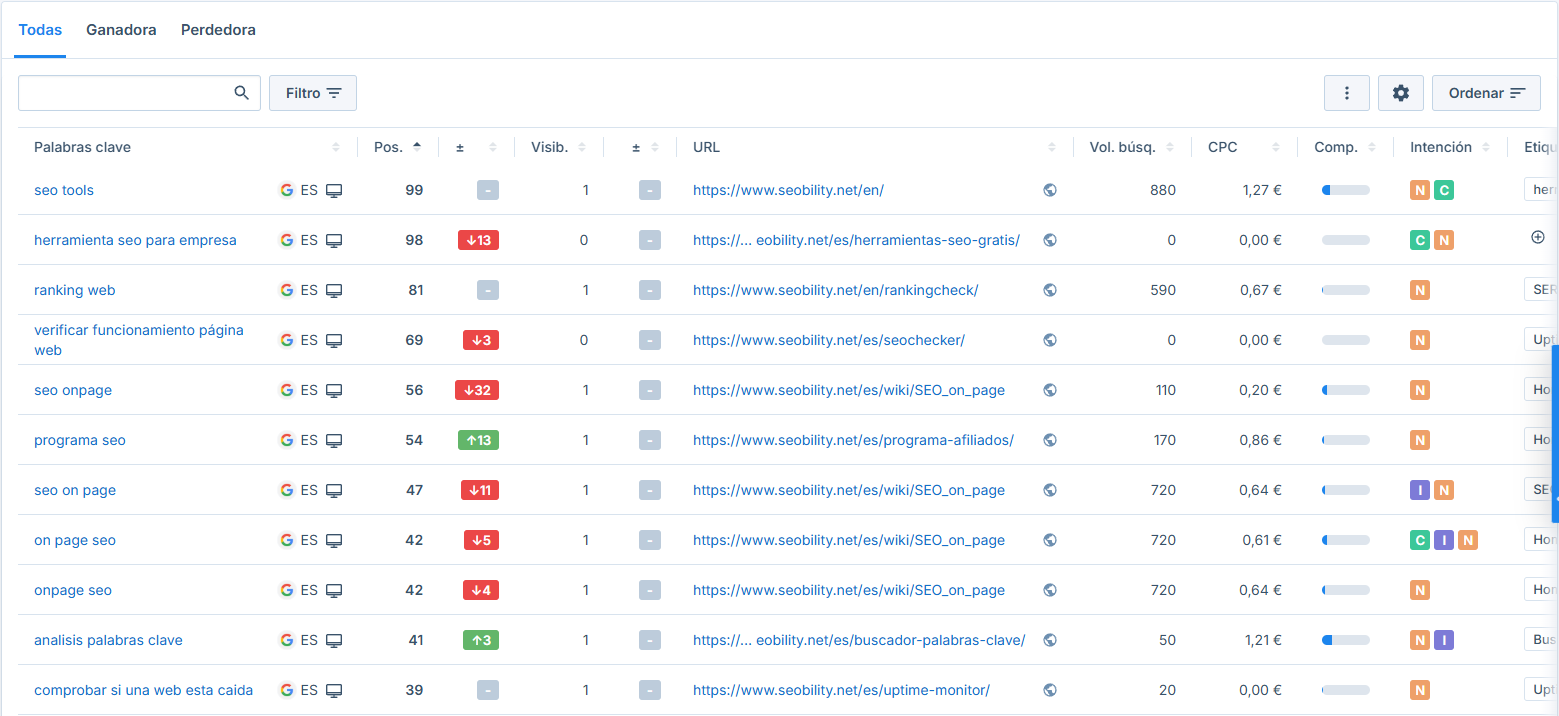Open the seobility.net/es/programa-afiliados/ URL

[x=853, y=440]
